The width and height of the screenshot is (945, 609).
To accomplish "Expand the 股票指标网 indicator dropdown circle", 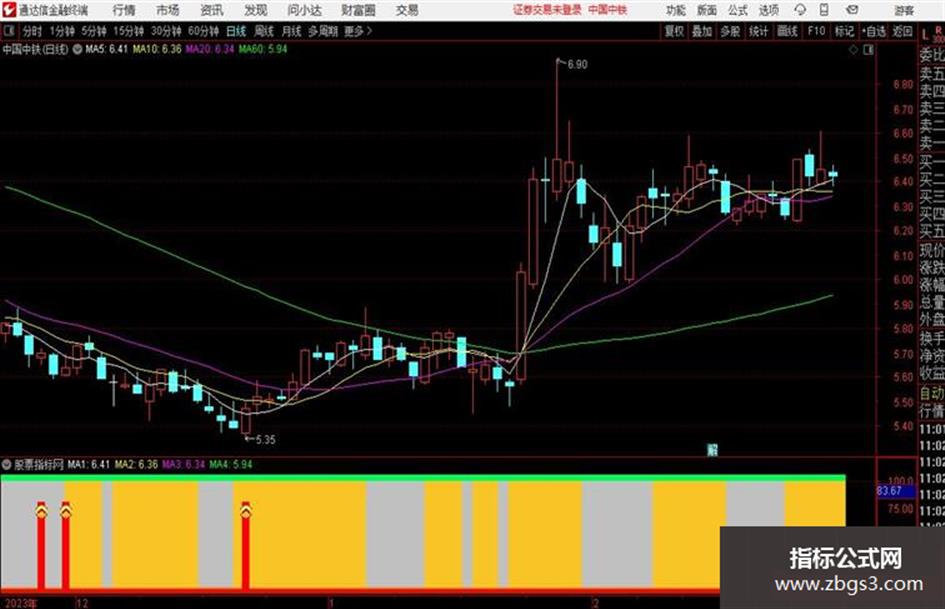I will (7, 464).
